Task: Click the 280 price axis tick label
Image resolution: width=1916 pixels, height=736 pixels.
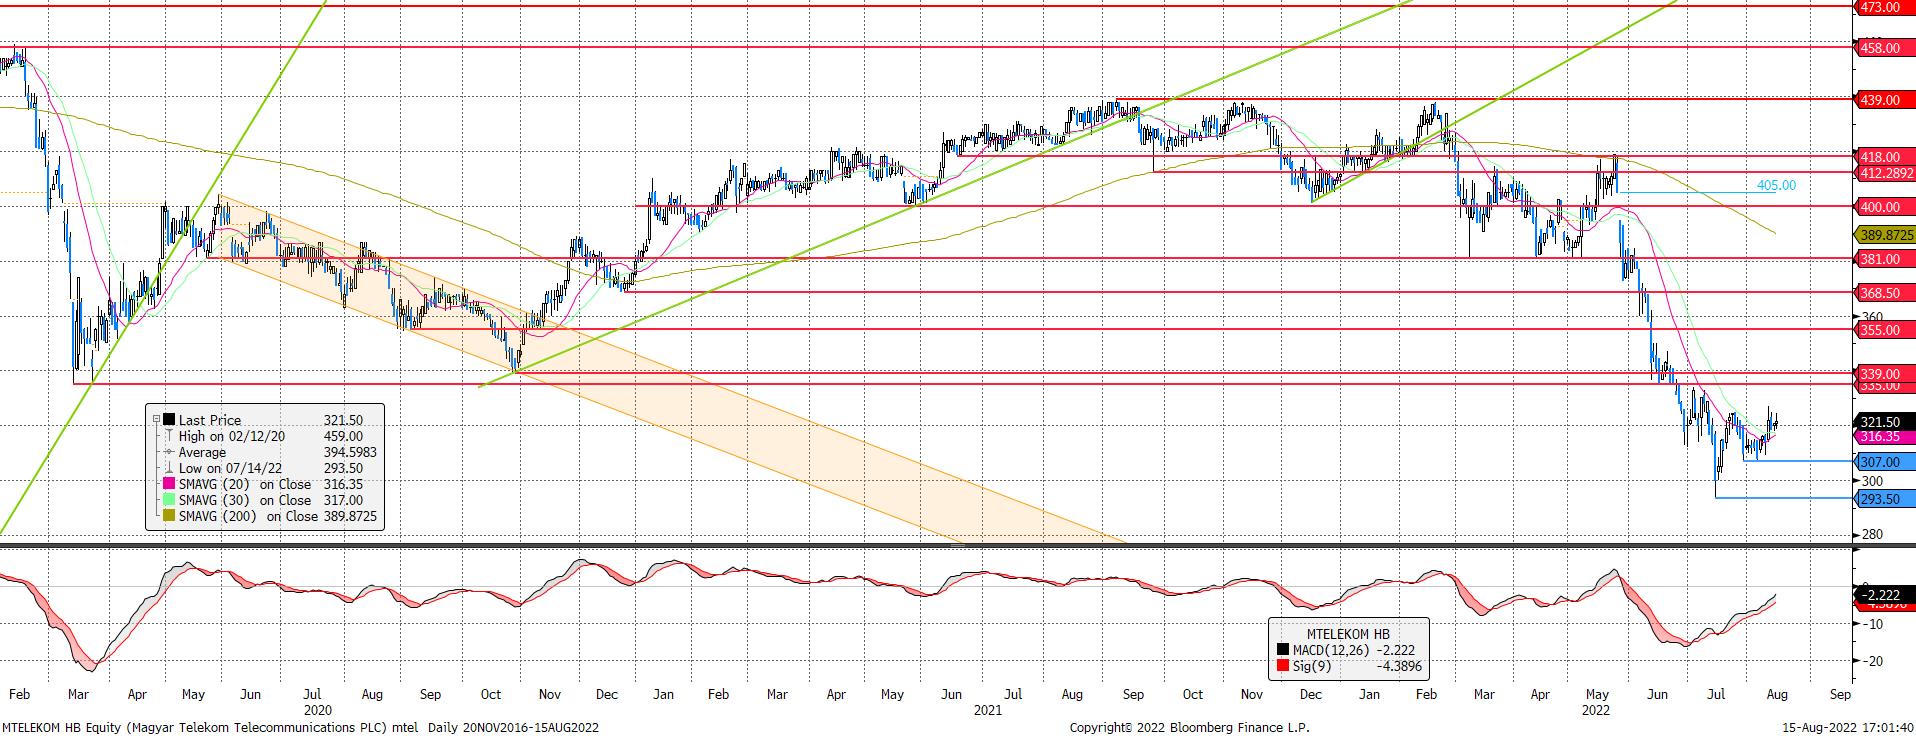Action: point(1874,535)
